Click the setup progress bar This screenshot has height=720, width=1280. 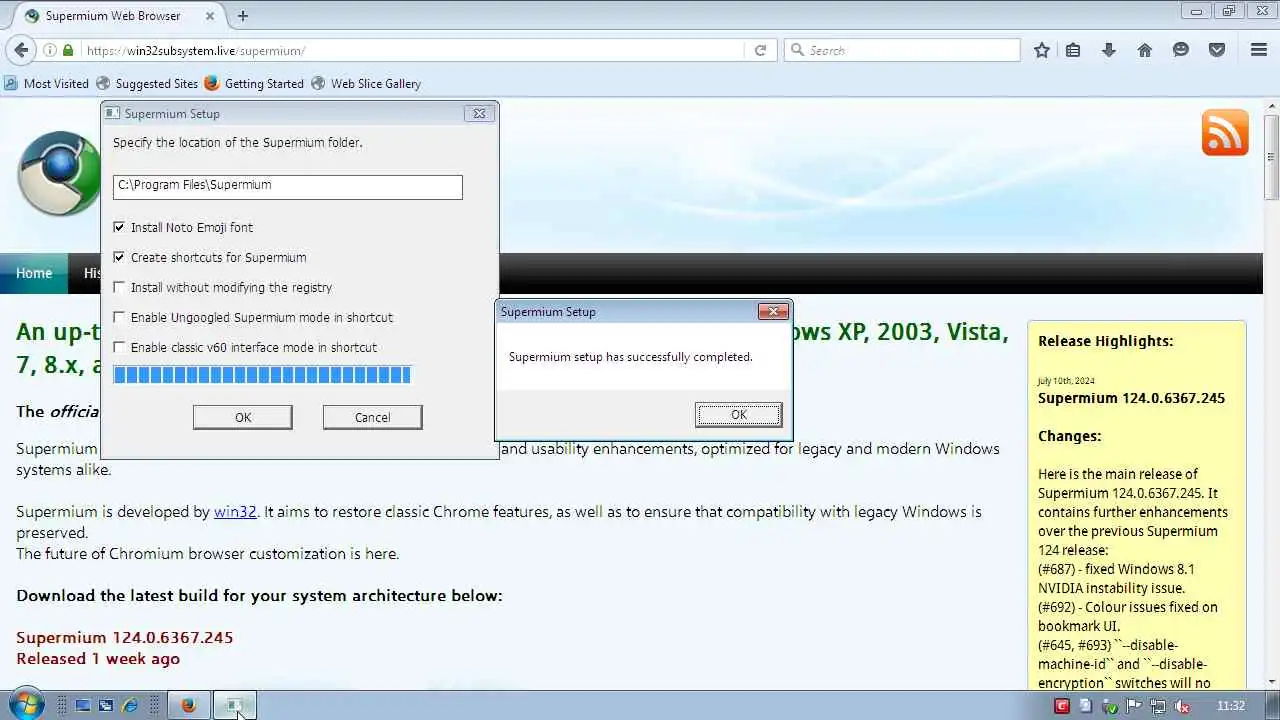262,375
